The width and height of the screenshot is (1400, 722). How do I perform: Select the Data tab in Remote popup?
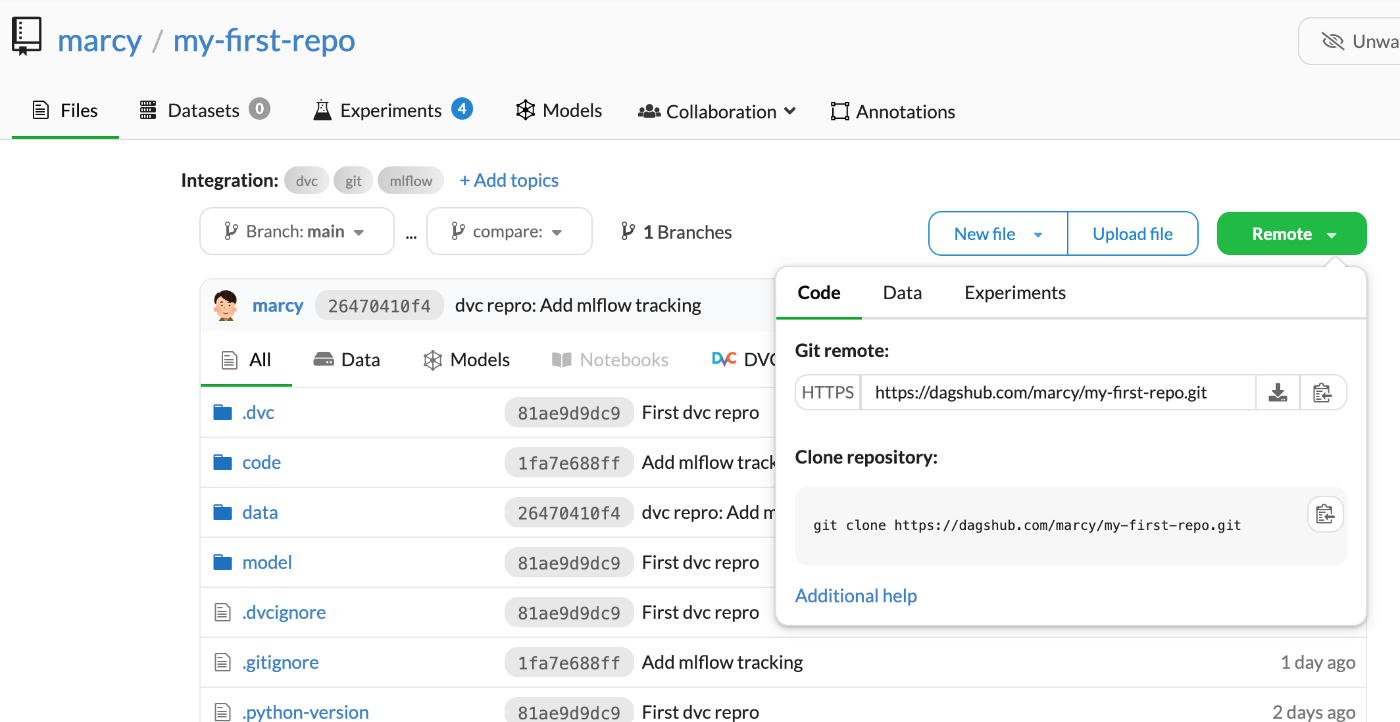click(x=902, y=293)
